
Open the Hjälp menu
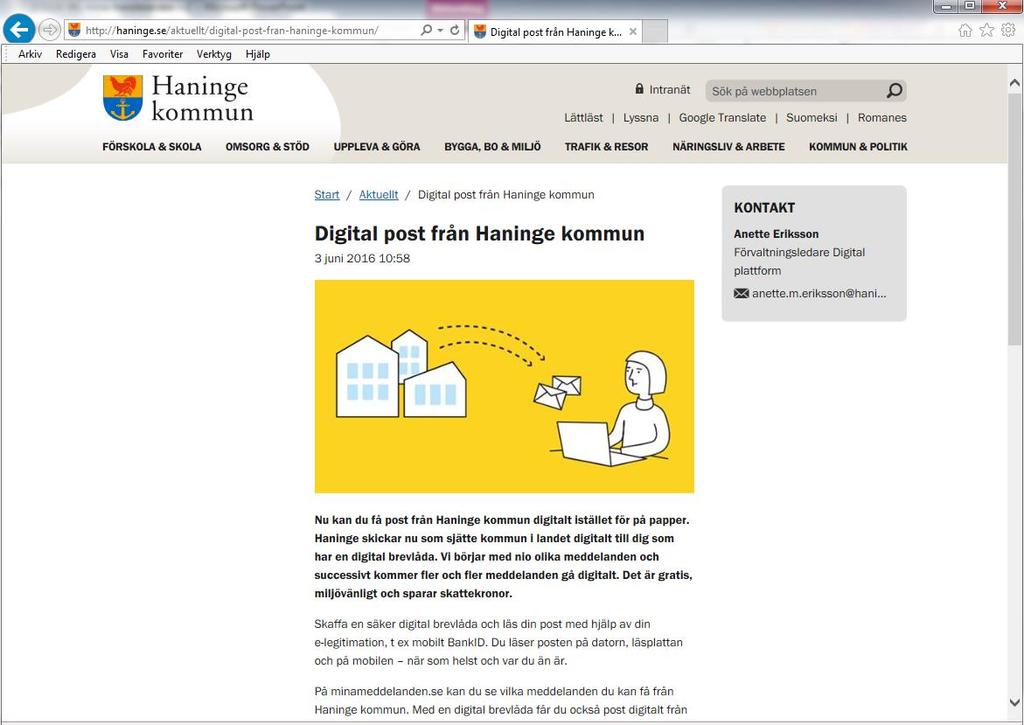pyautogui.click(x=258, y=54)
